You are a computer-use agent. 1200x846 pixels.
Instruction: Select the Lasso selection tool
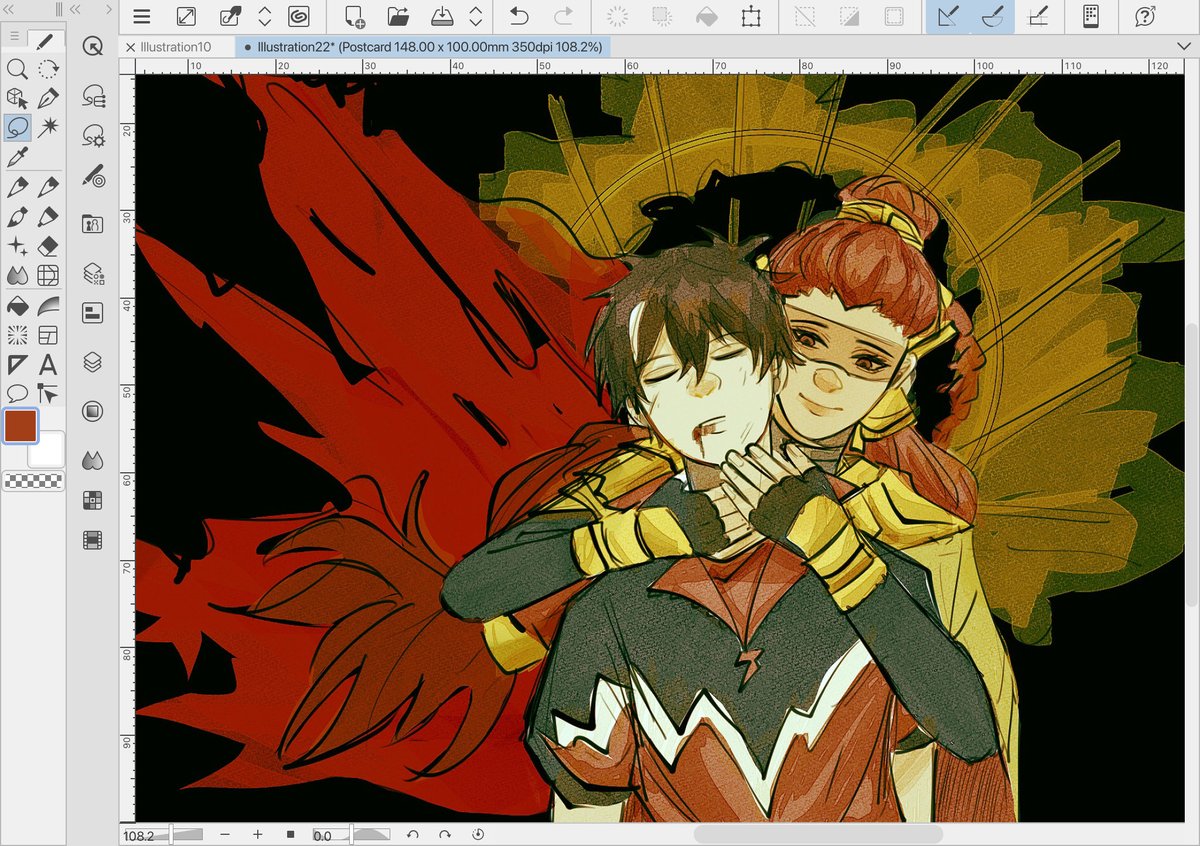click(x=17, y=127)
